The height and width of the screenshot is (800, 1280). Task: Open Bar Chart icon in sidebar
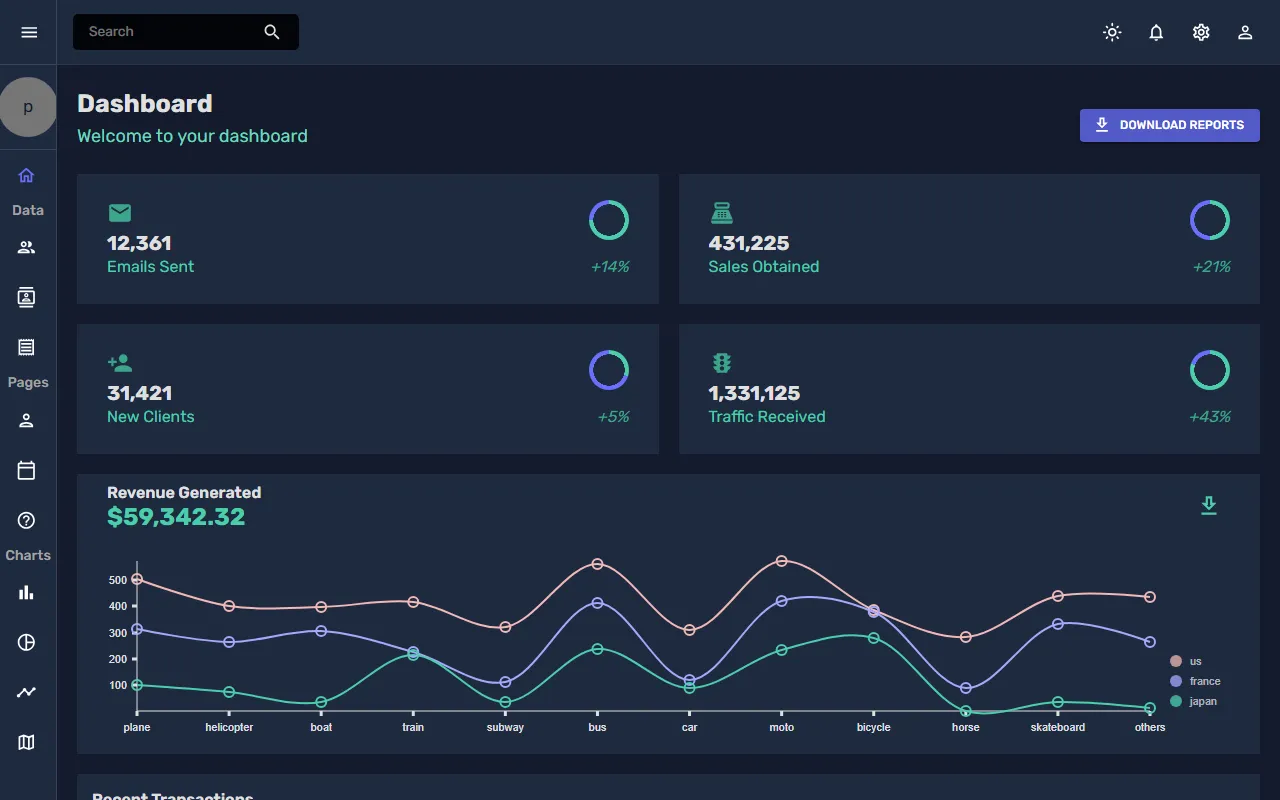point(27,593)
